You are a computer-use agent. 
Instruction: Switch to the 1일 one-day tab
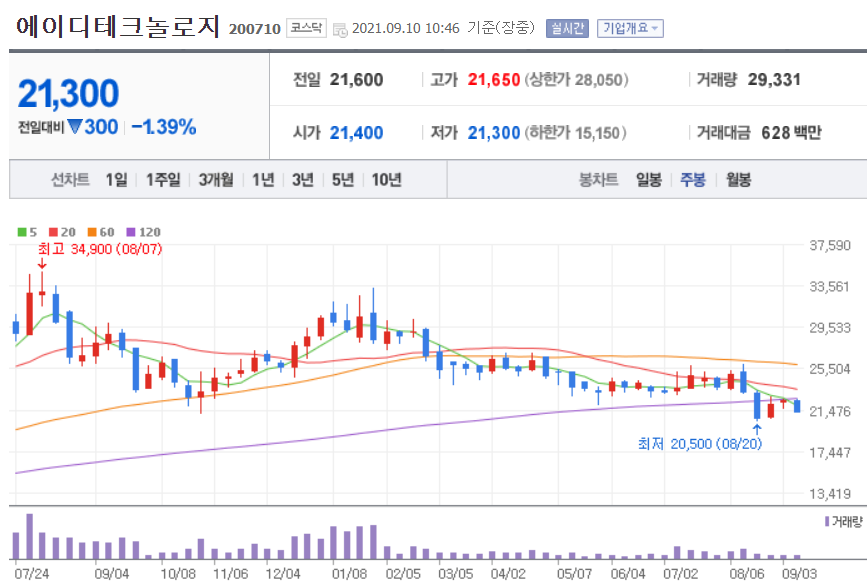point(118,177)
